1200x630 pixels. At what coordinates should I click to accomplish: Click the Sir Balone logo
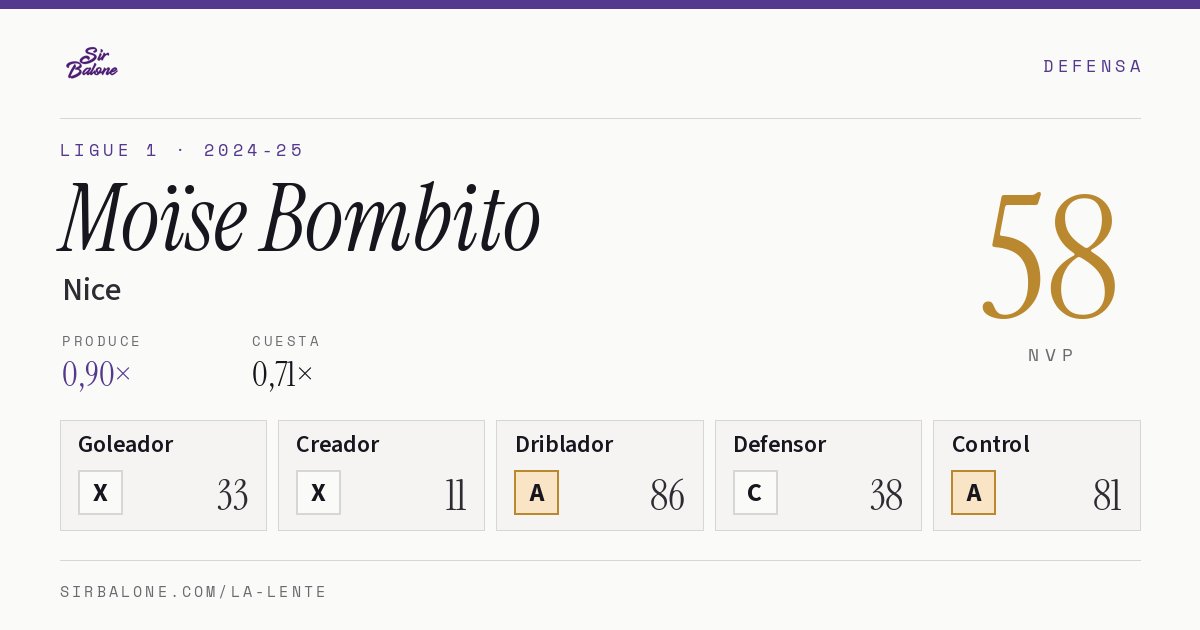92,63
